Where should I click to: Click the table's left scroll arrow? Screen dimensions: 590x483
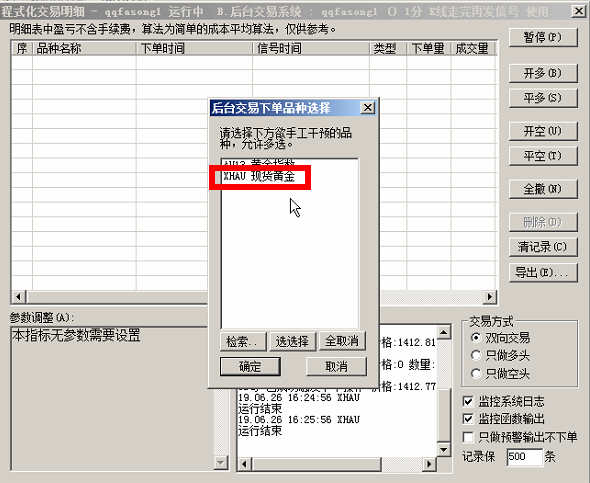pos(18,297)
